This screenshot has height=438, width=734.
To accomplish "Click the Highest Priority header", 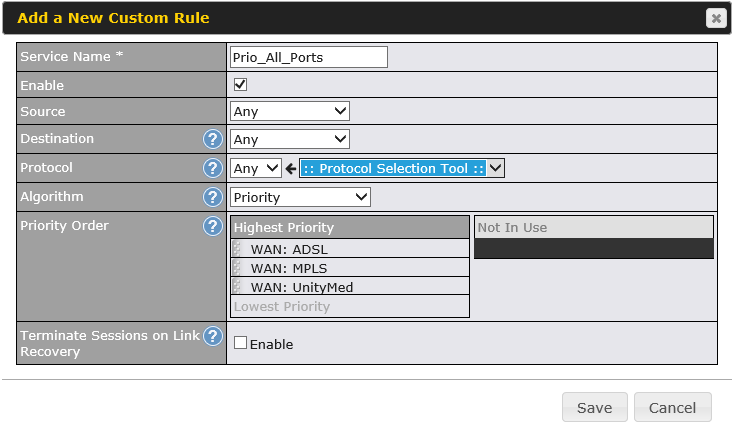I will pos(350,227).
